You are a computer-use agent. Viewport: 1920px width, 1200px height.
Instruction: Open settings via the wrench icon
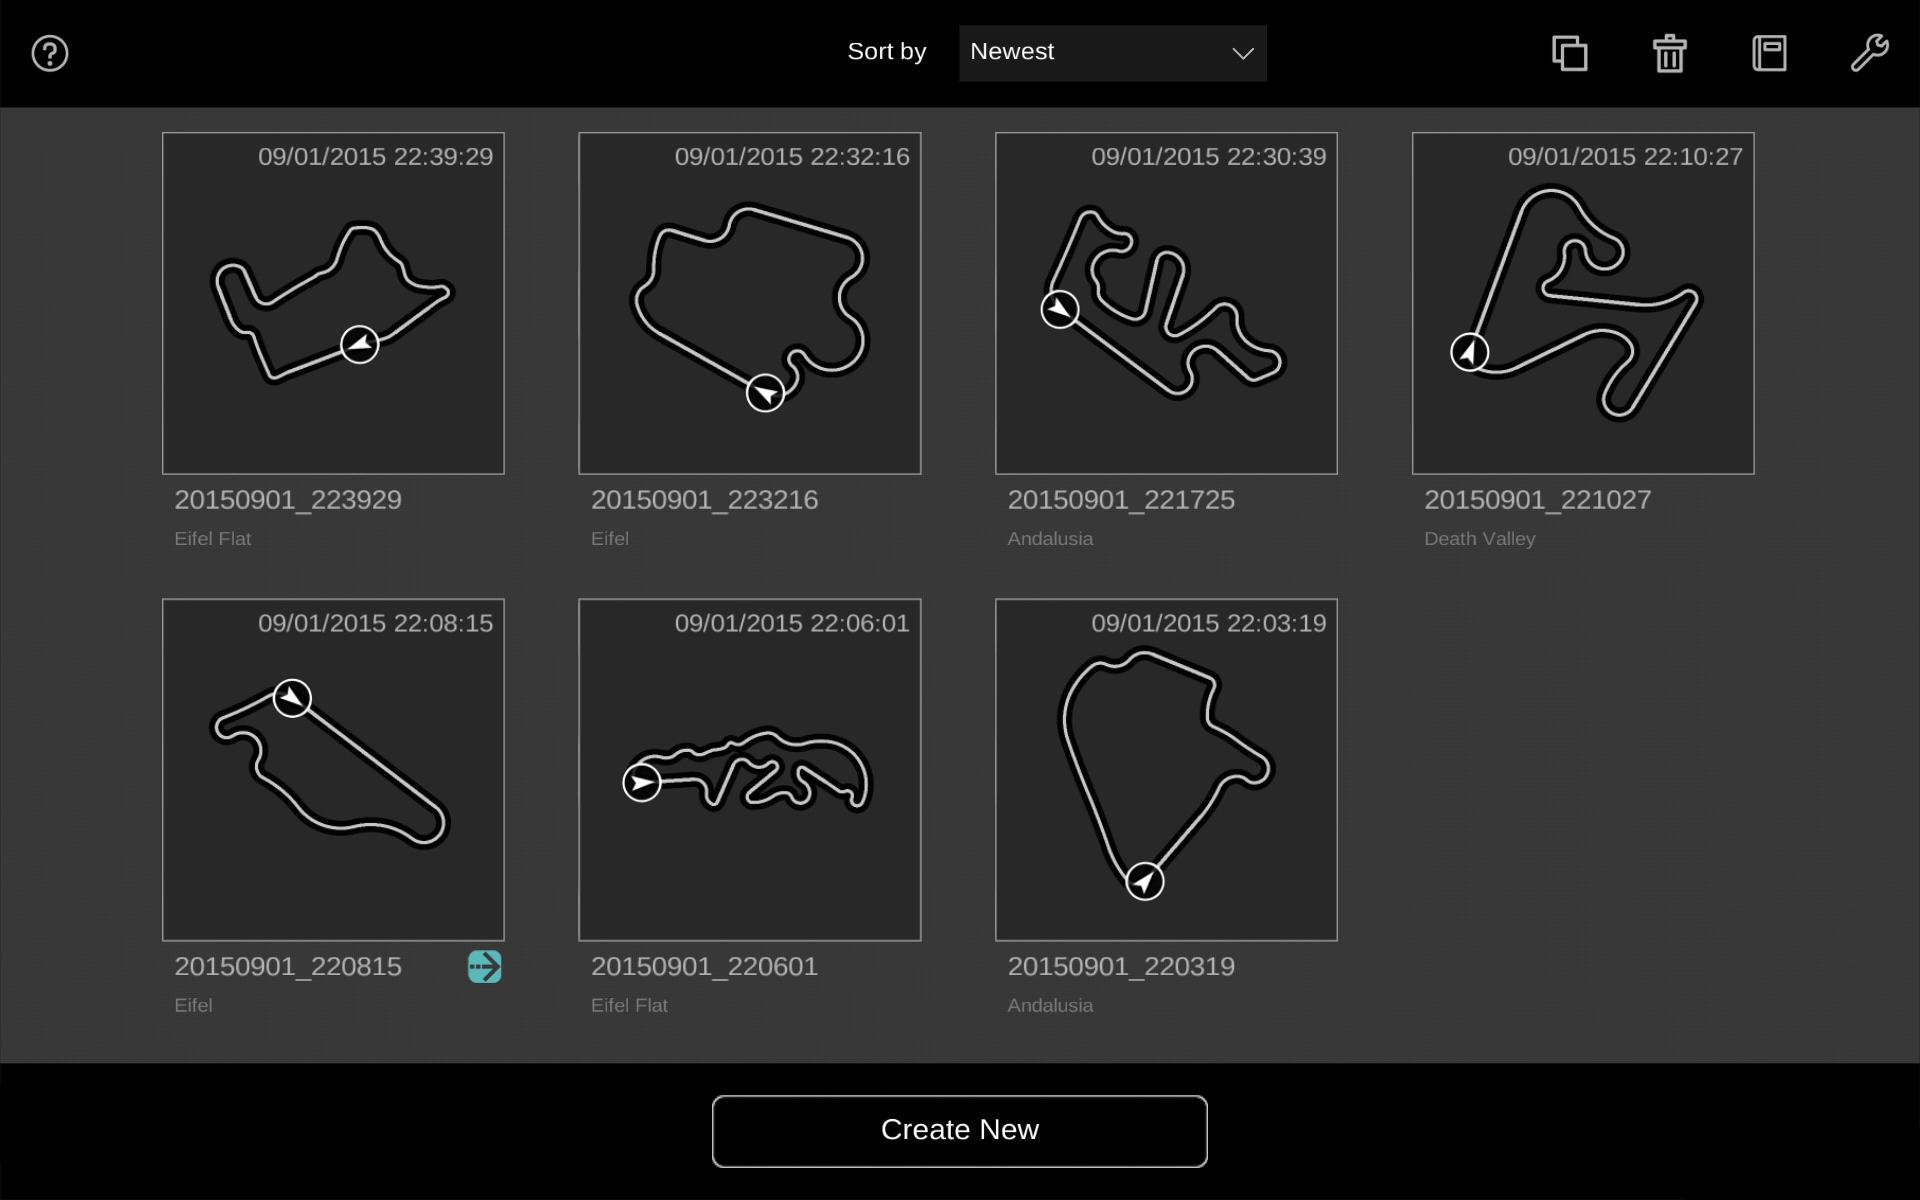pyautogui.click(x=1868, y=53)
